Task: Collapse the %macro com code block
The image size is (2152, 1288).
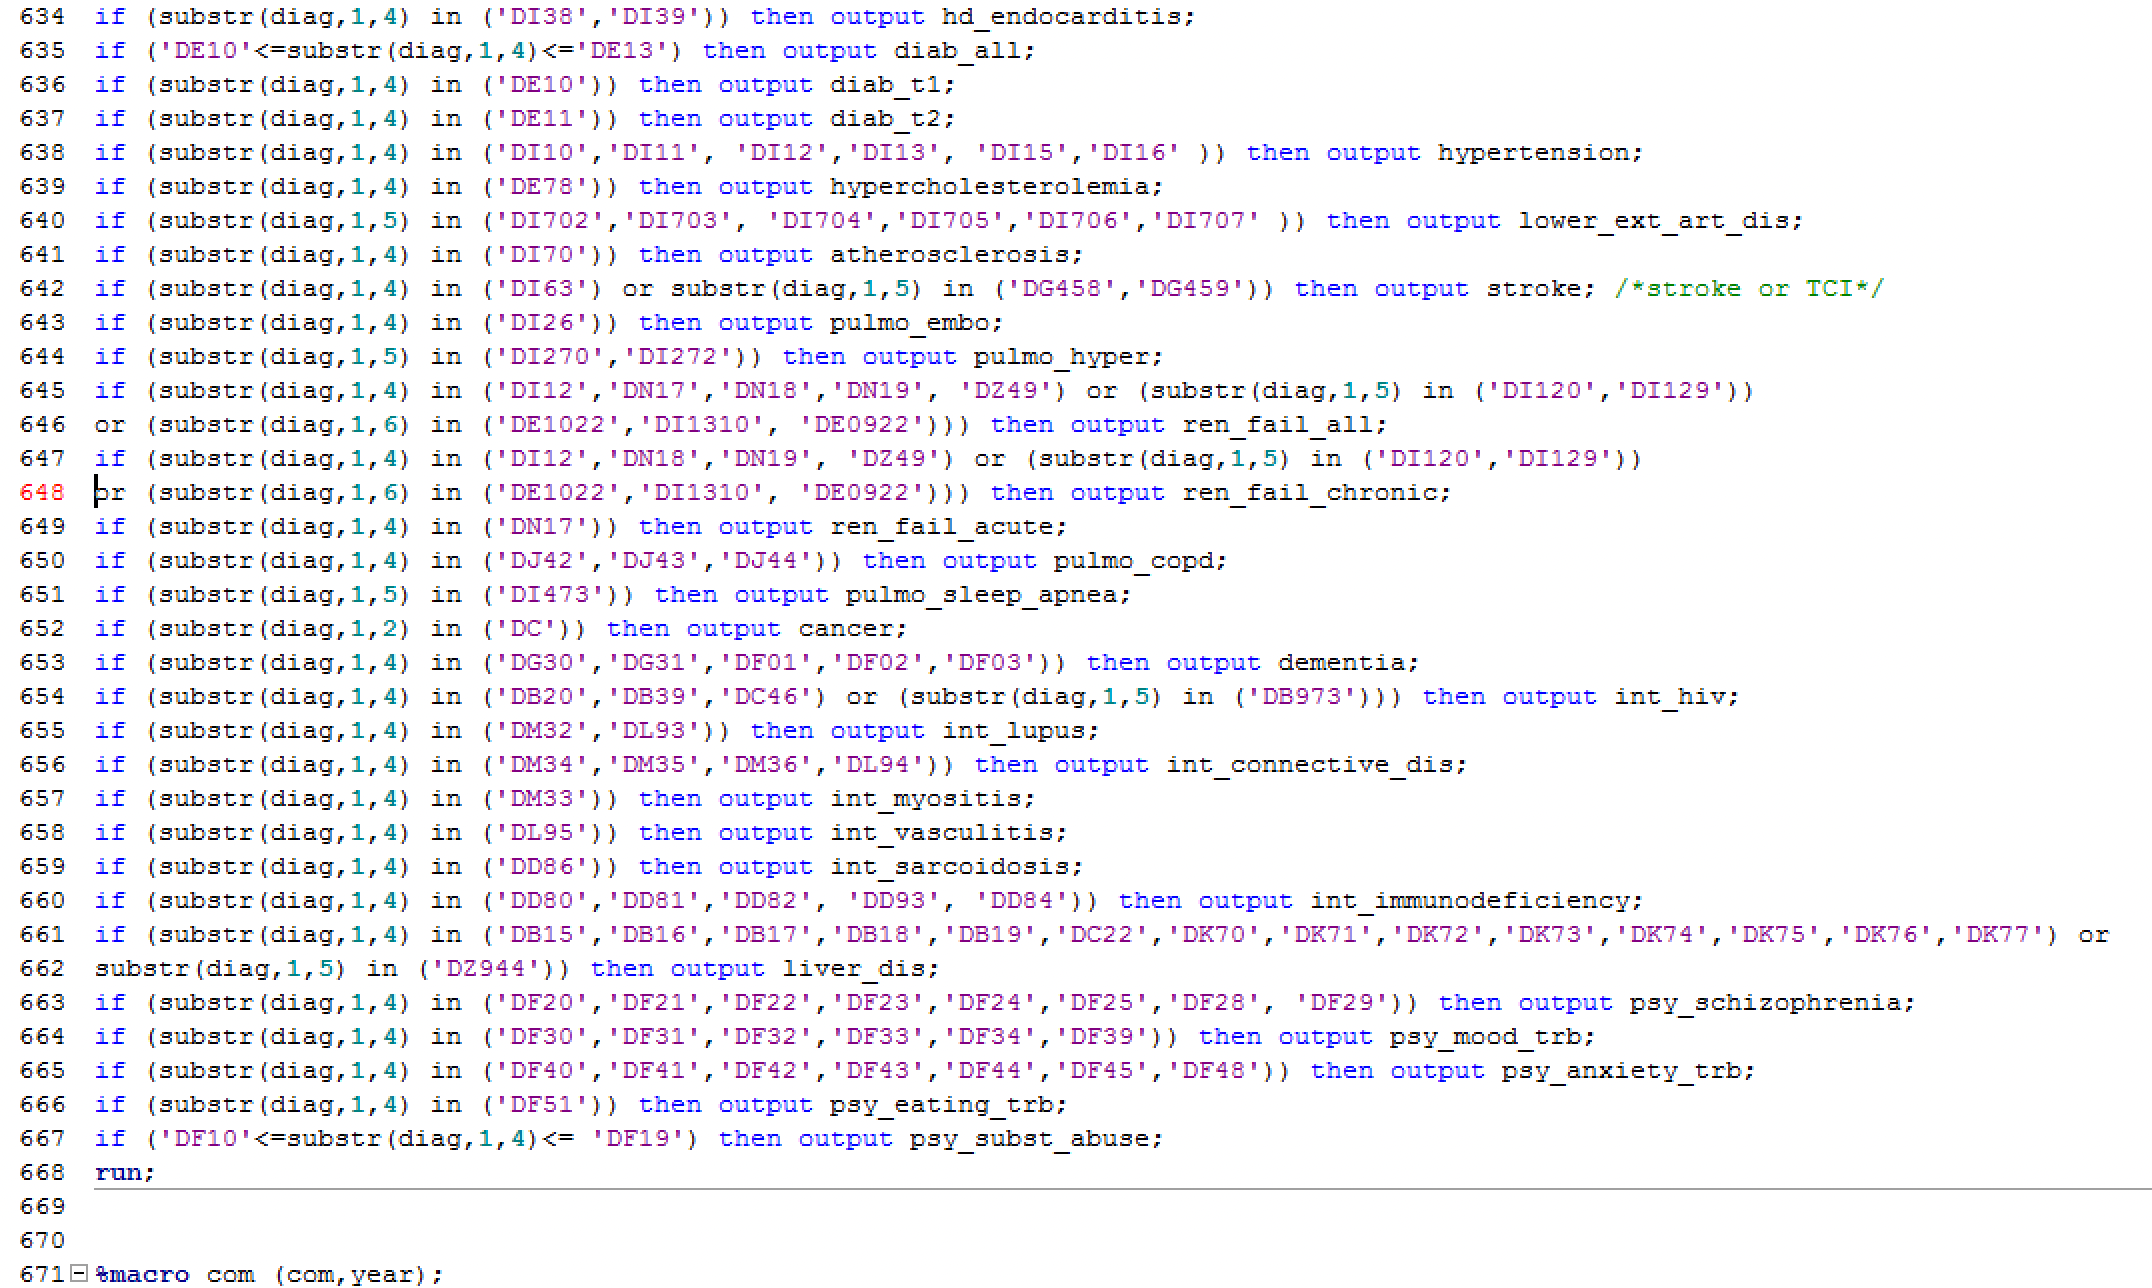Action: click(78, 1273)
